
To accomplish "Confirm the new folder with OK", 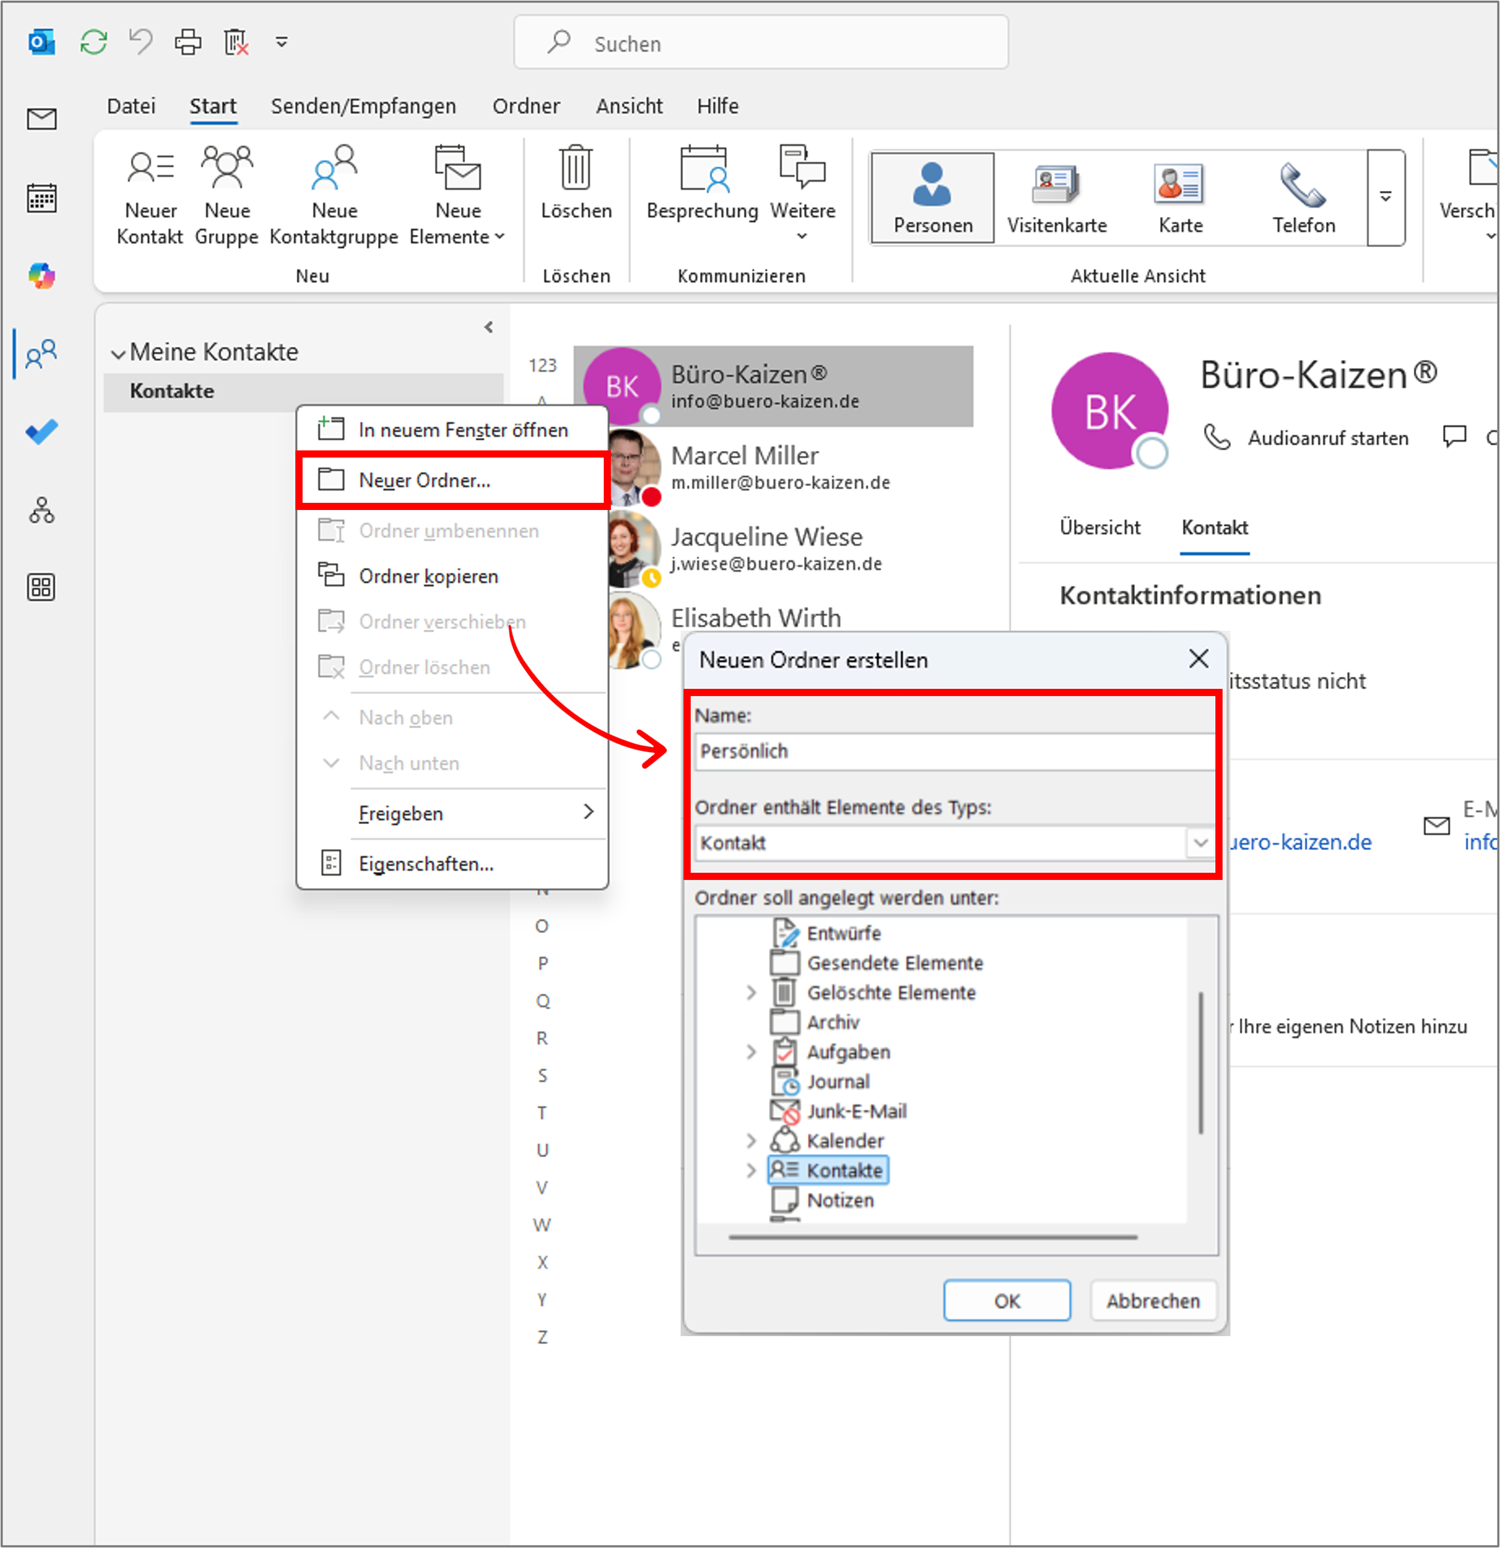I will pyautogui.click(x=1006, y=1301).
